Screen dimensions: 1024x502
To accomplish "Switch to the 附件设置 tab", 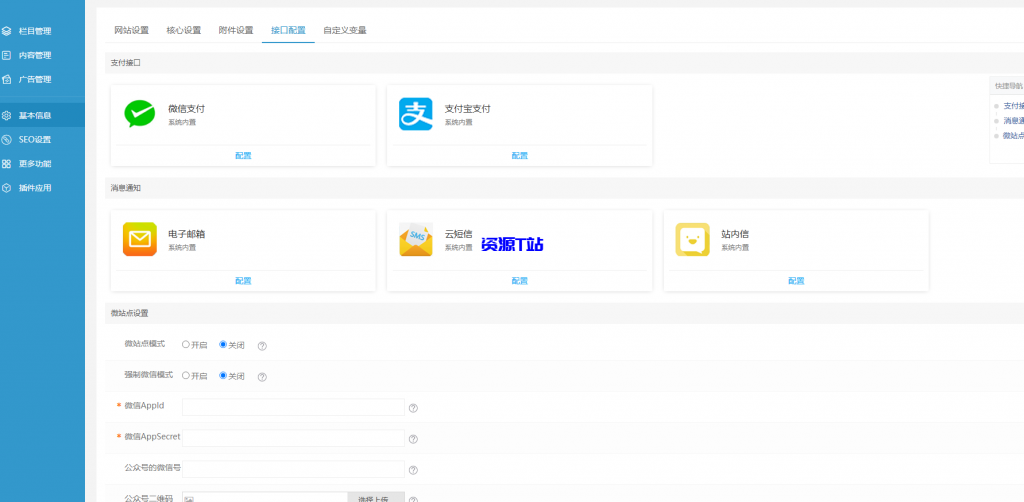I will point(236,30).
